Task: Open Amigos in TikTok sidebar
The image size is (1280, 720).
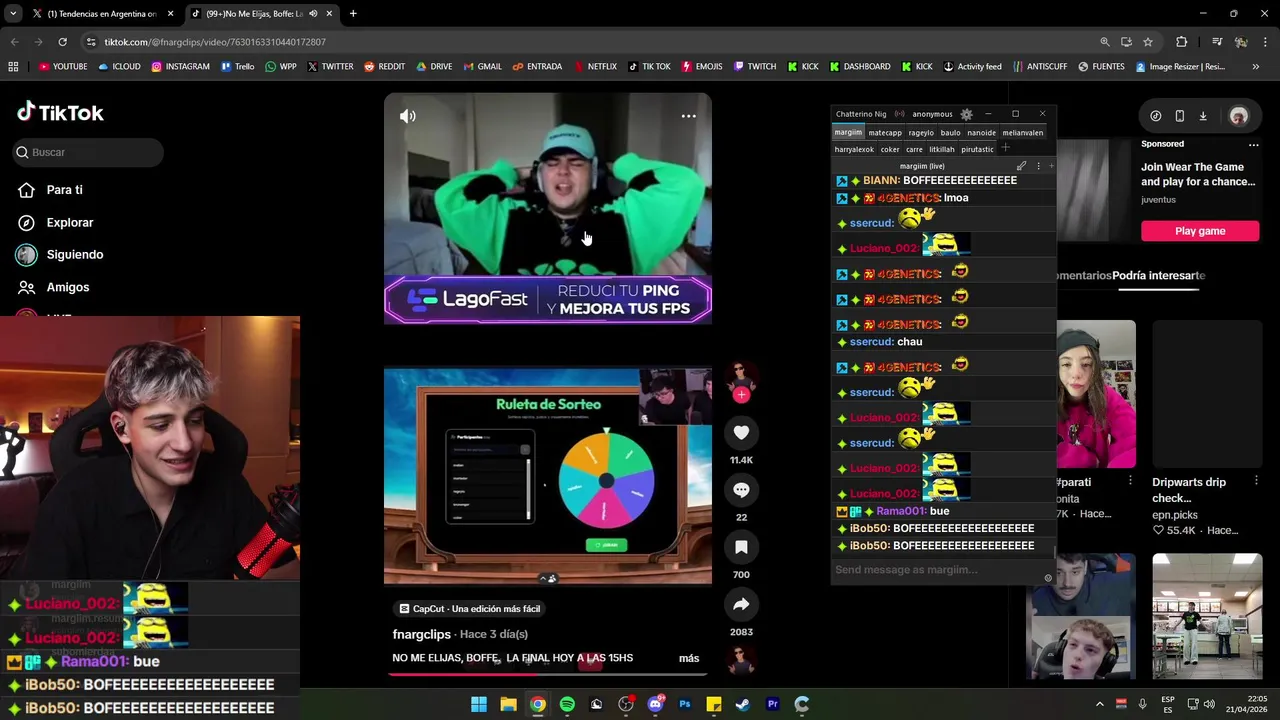Action: (x=67, y=287)
